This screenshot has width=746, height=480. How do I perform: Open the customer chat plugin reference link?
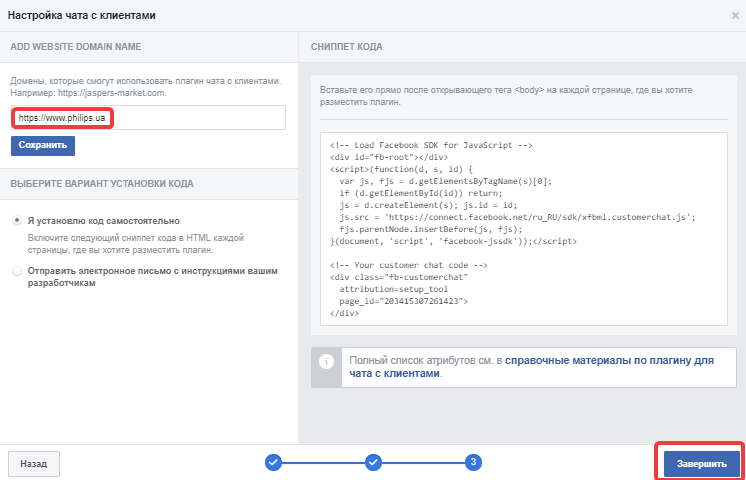[531, 367]
